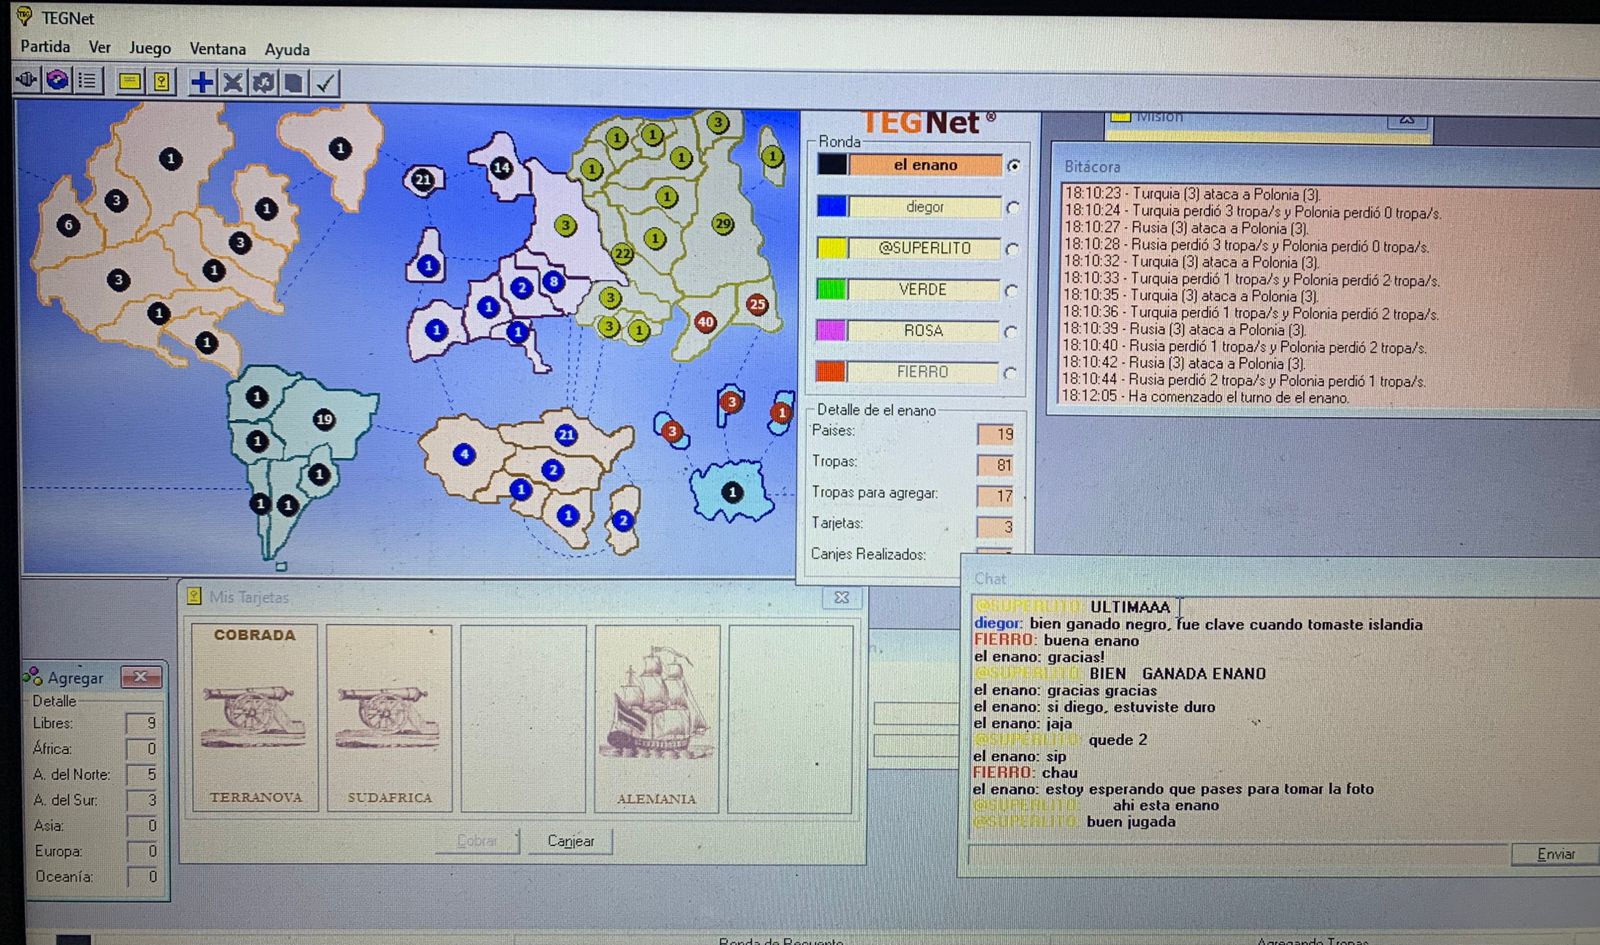Viewport: 1600px width, 945px height.
Task: Click the last Bitácora entry about el enano's turn
Action: pyautogui.click(x=1205, y=397)
